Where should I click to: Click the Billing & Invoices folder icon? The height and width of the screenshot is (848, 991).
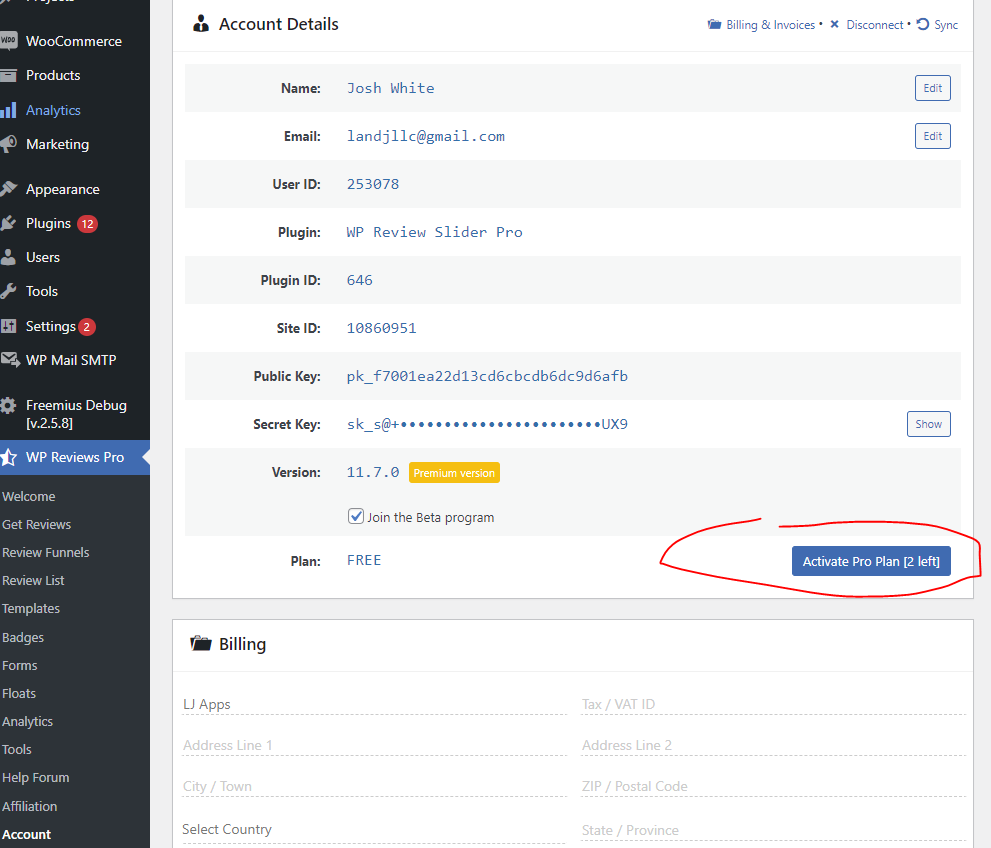click(x=714, y=25)
